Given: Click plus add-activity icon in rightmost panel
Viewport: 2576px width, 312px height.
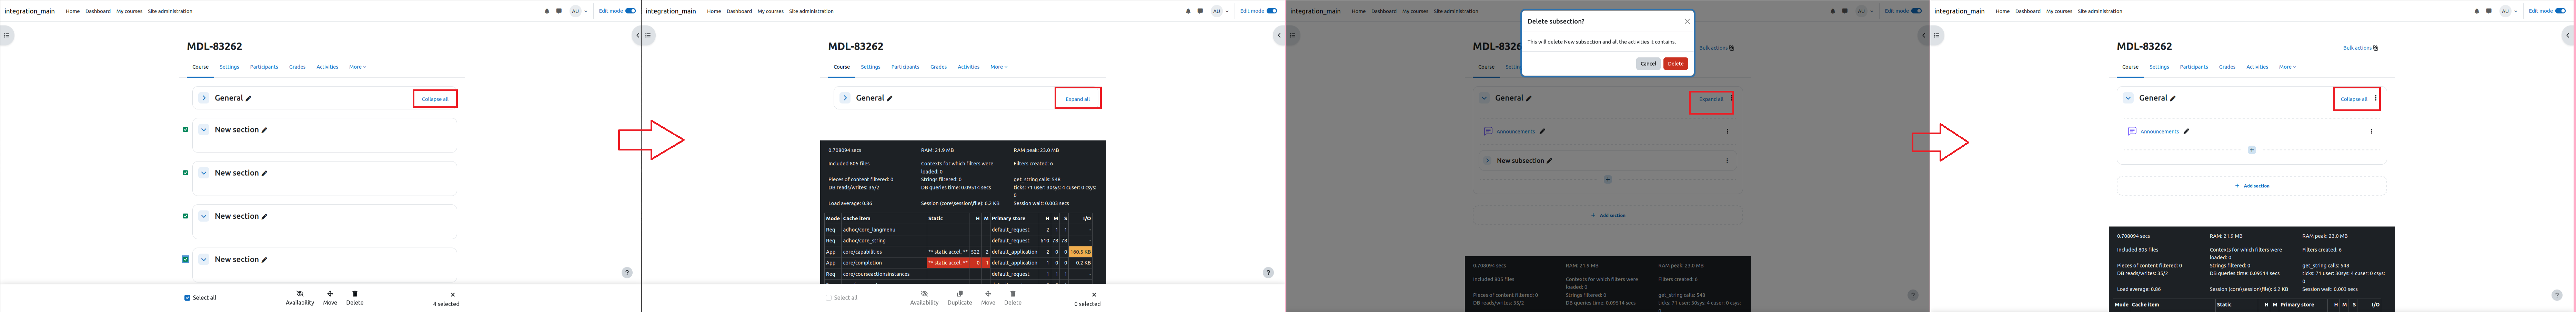Looking at the screenshot, I should [x=2252, y=150].
